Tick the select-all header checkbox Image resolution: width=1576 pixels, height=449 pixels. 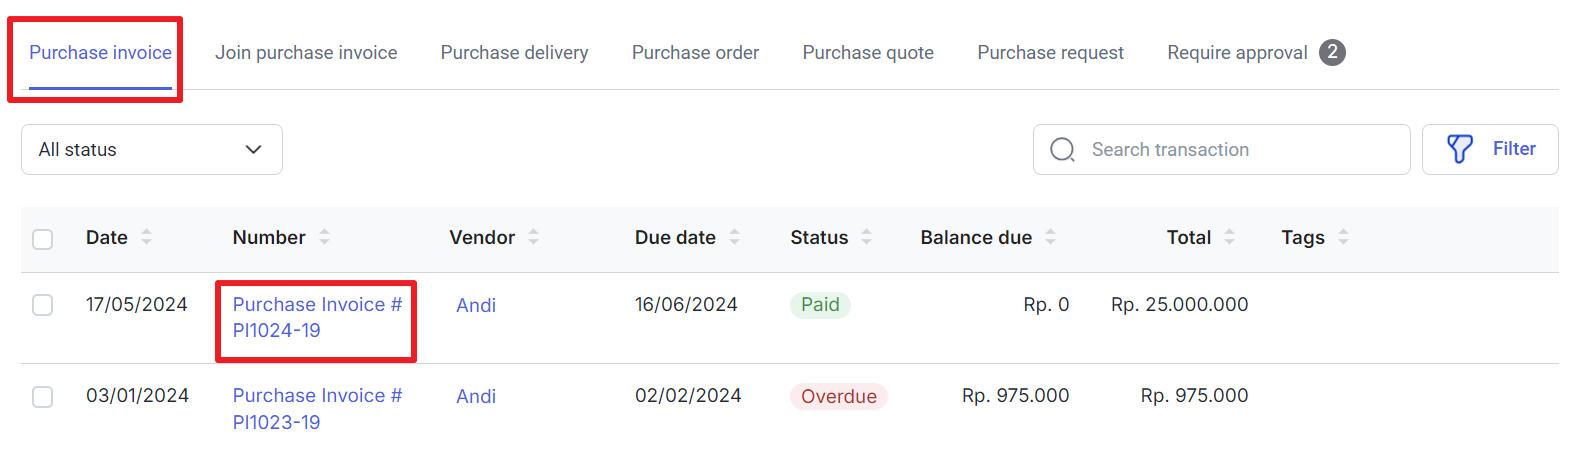coord(42,239)
